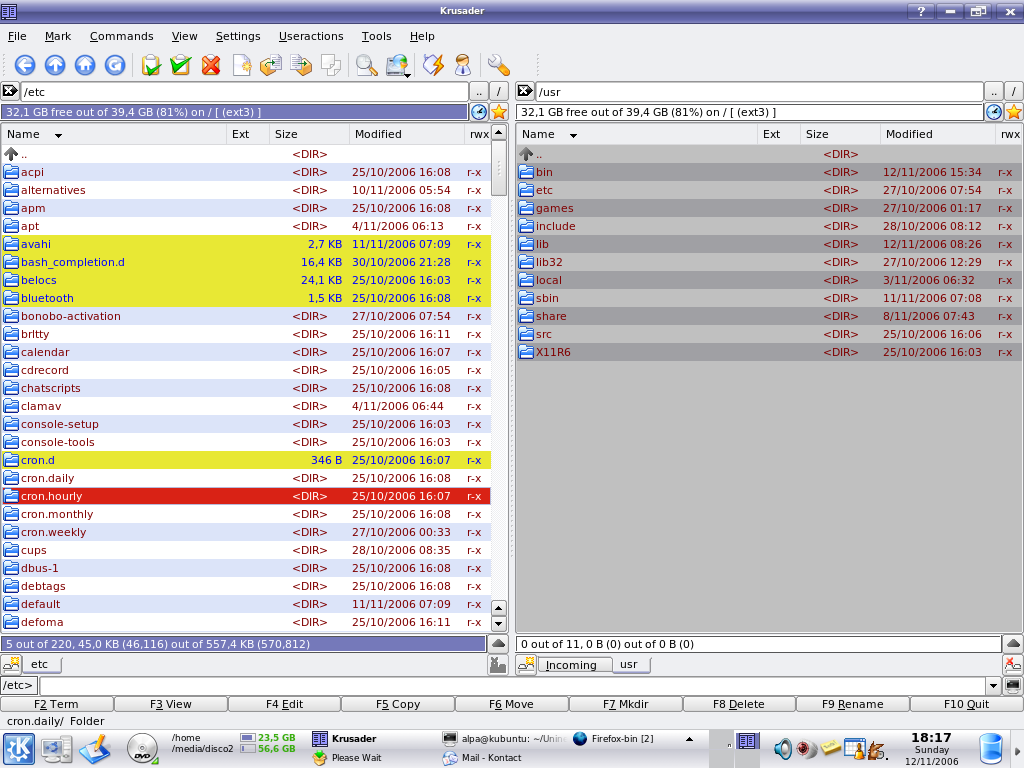Click the F9 Rename button
The height and width of the screenshot is (768, 1024).
852,704
